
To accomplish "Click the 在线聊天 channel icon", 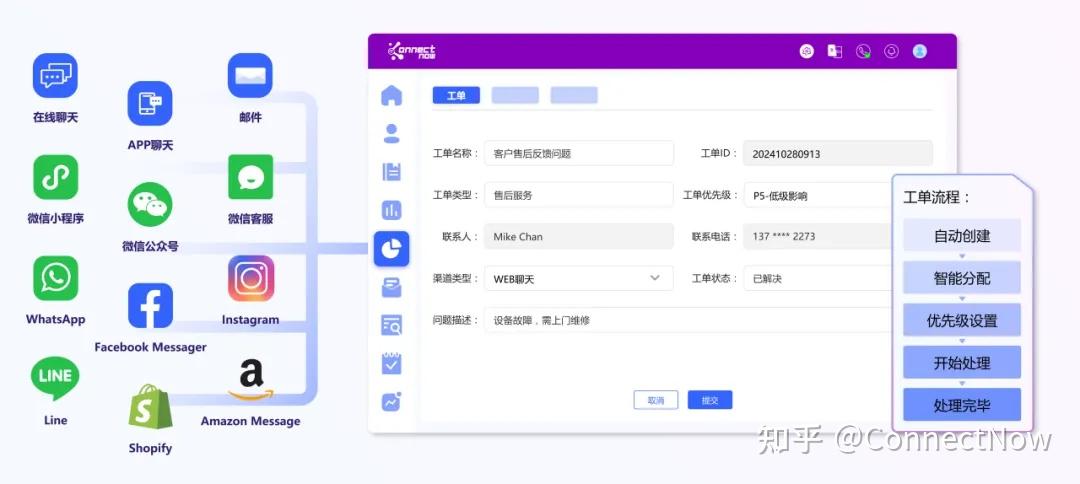I will (x=55, y=76).
